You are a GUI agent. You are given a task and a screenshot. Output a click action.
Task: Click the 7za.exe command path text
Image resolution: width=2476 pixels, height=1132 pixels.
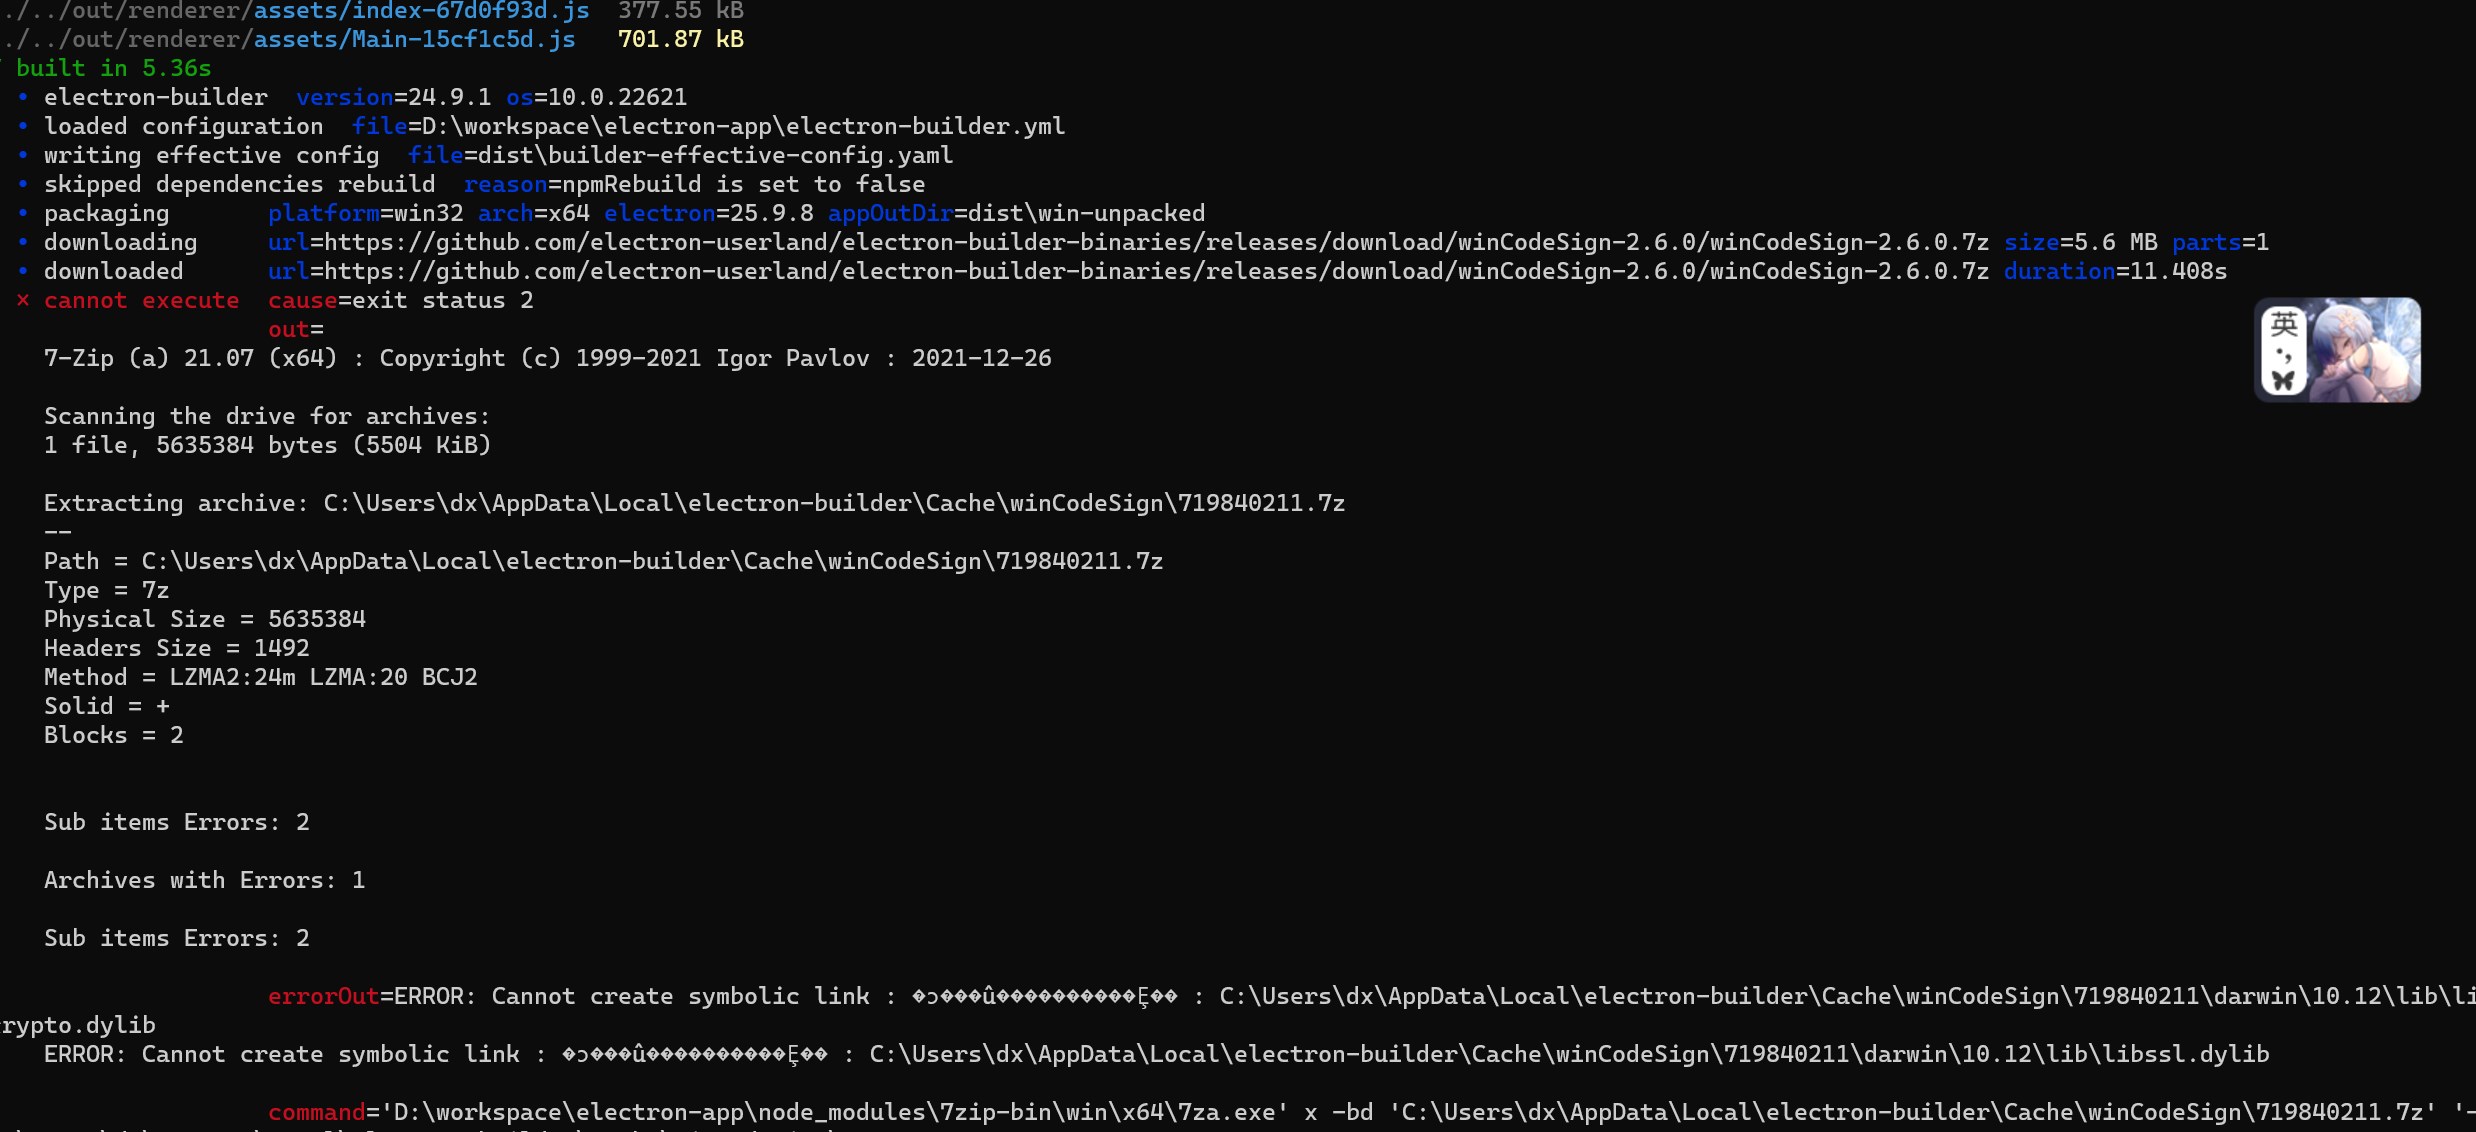coord(835,1112)
